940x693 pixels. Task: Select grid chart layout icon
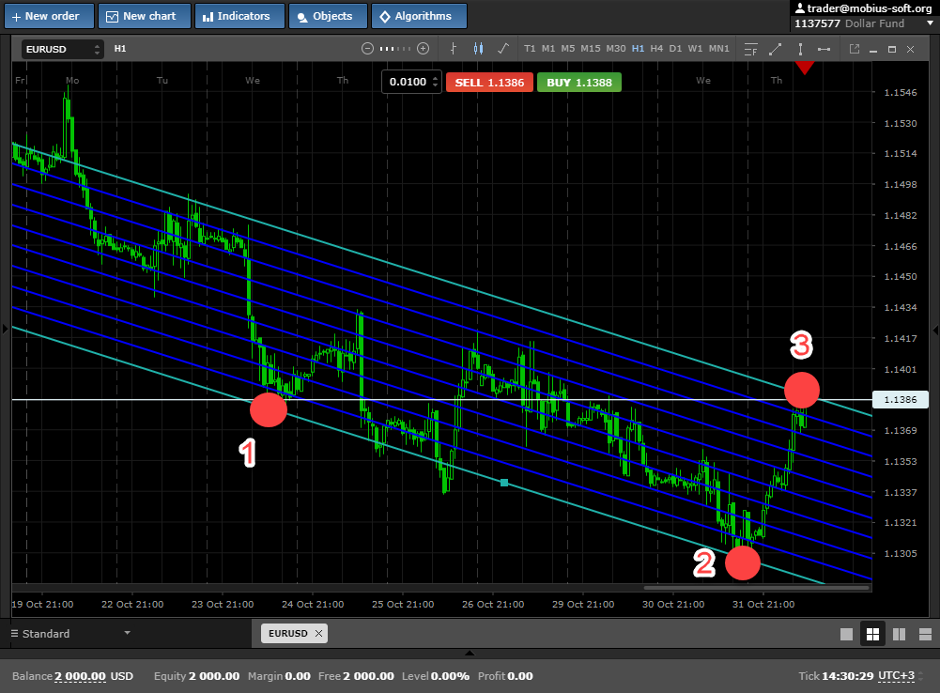(x=873, y=634)
